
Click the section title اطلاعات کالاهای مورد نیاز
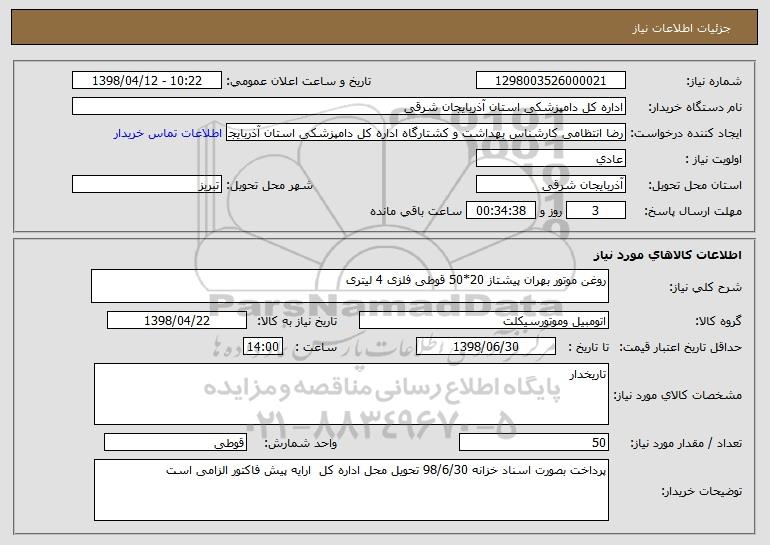click(x=667, y=255)
